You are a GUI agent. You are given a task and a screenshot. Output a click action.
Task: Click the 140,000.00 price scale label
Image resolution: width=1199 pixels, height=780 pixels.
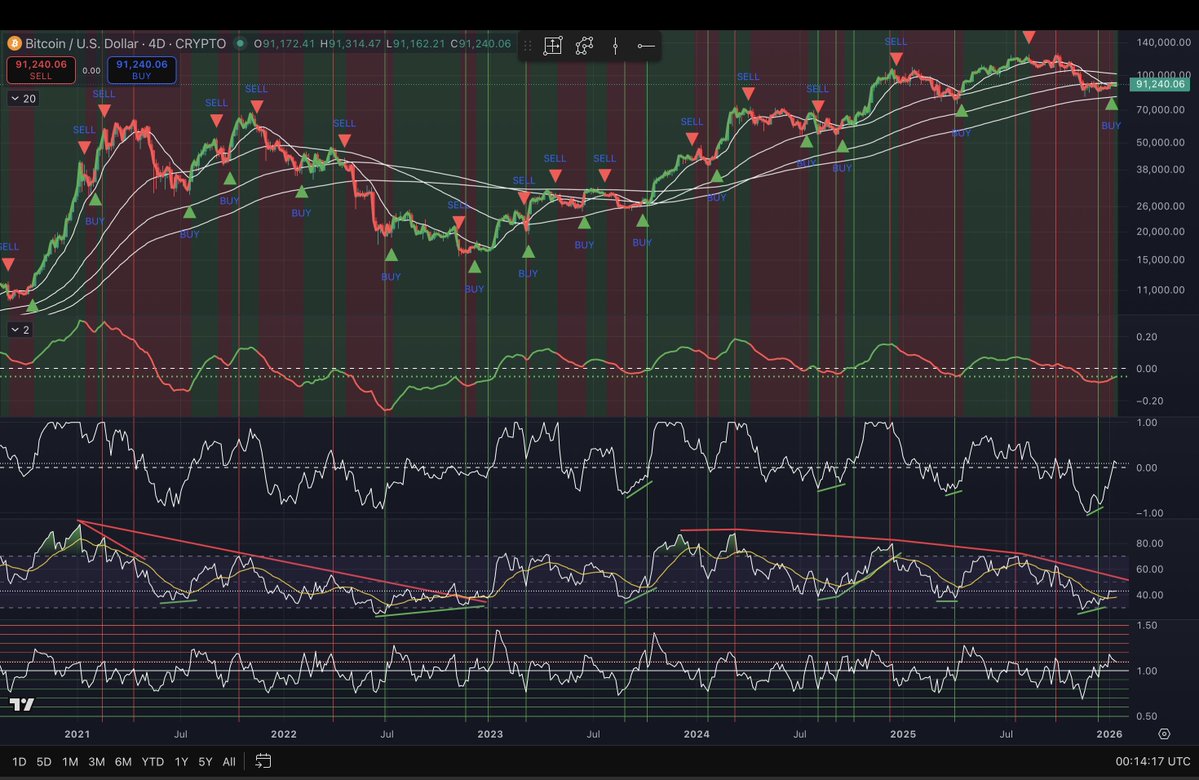[1163, 42]
